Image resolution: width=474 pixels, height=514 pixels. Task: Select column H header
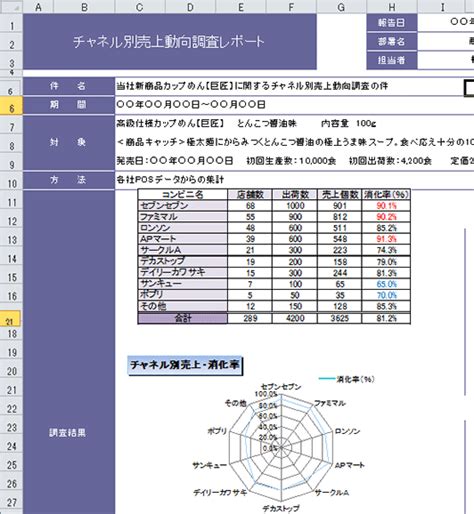pos(392,7)
